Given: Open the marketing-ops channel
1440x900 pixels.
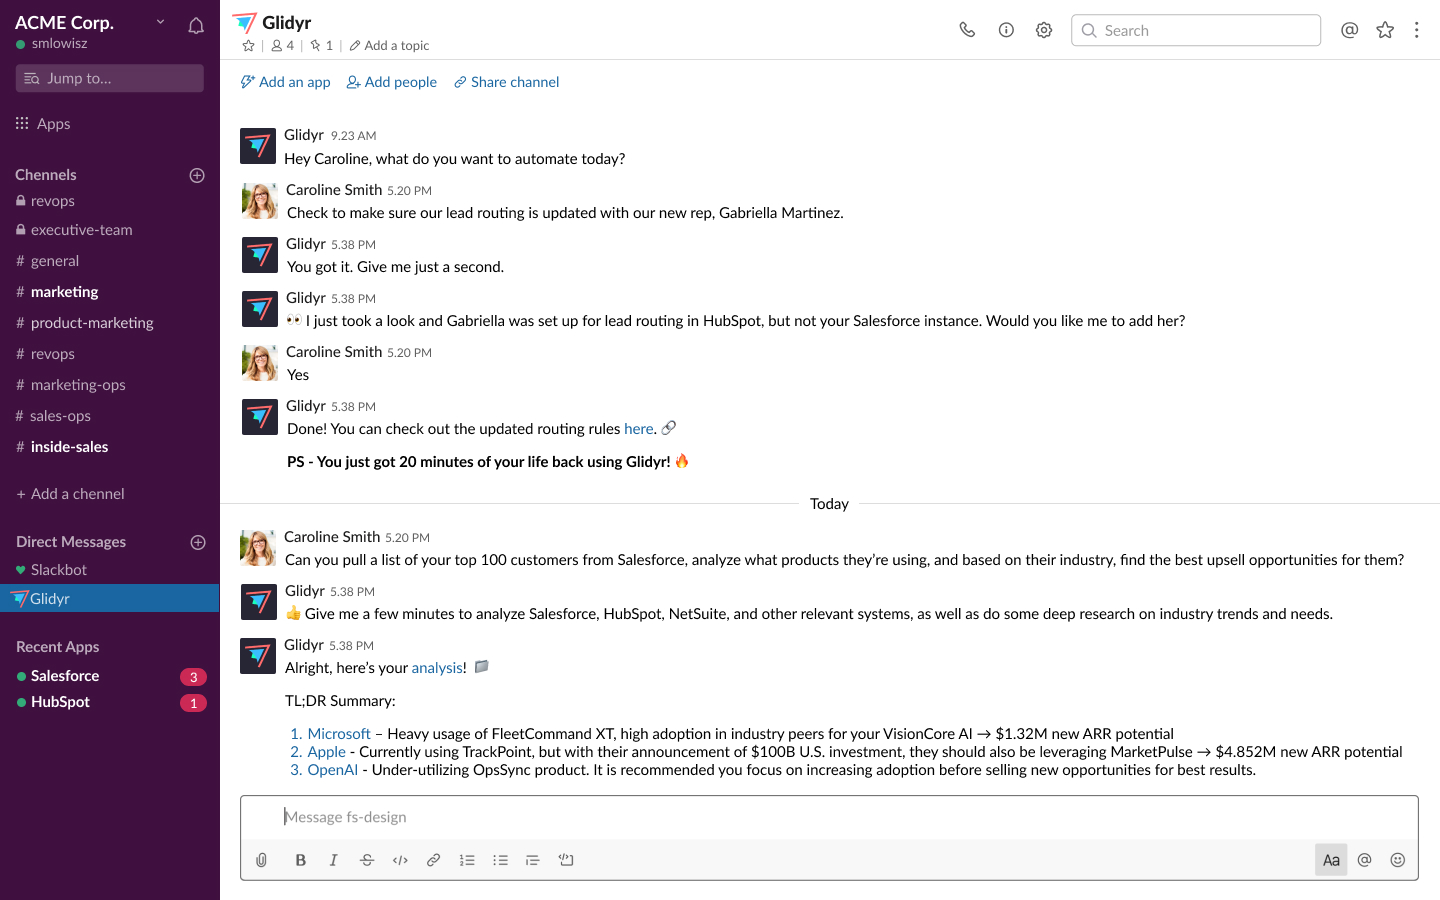Looking at the screenshot, I should pos(71,385).
